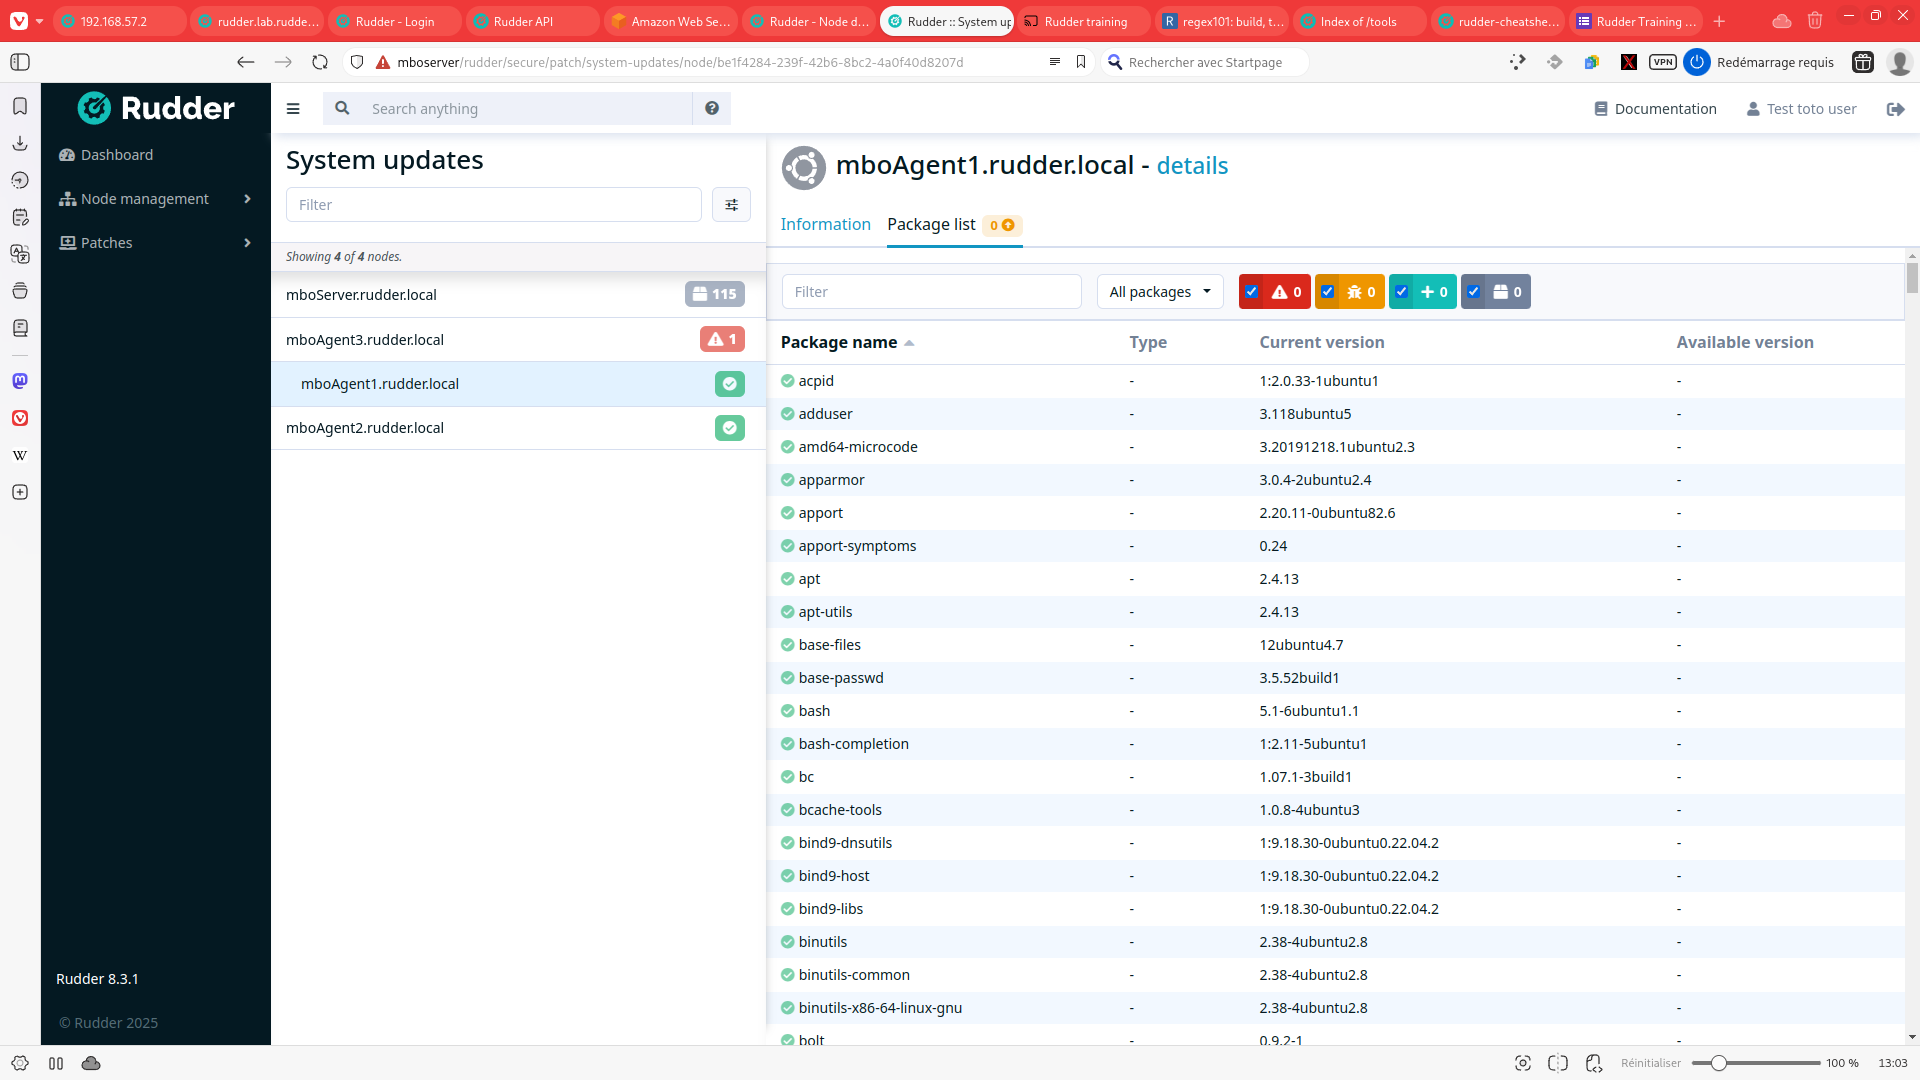Image resolution: width=1920 pixels, height=1080 pixels.
Task: Switch to the regex101 browser tab
Action: [1222, 21]
